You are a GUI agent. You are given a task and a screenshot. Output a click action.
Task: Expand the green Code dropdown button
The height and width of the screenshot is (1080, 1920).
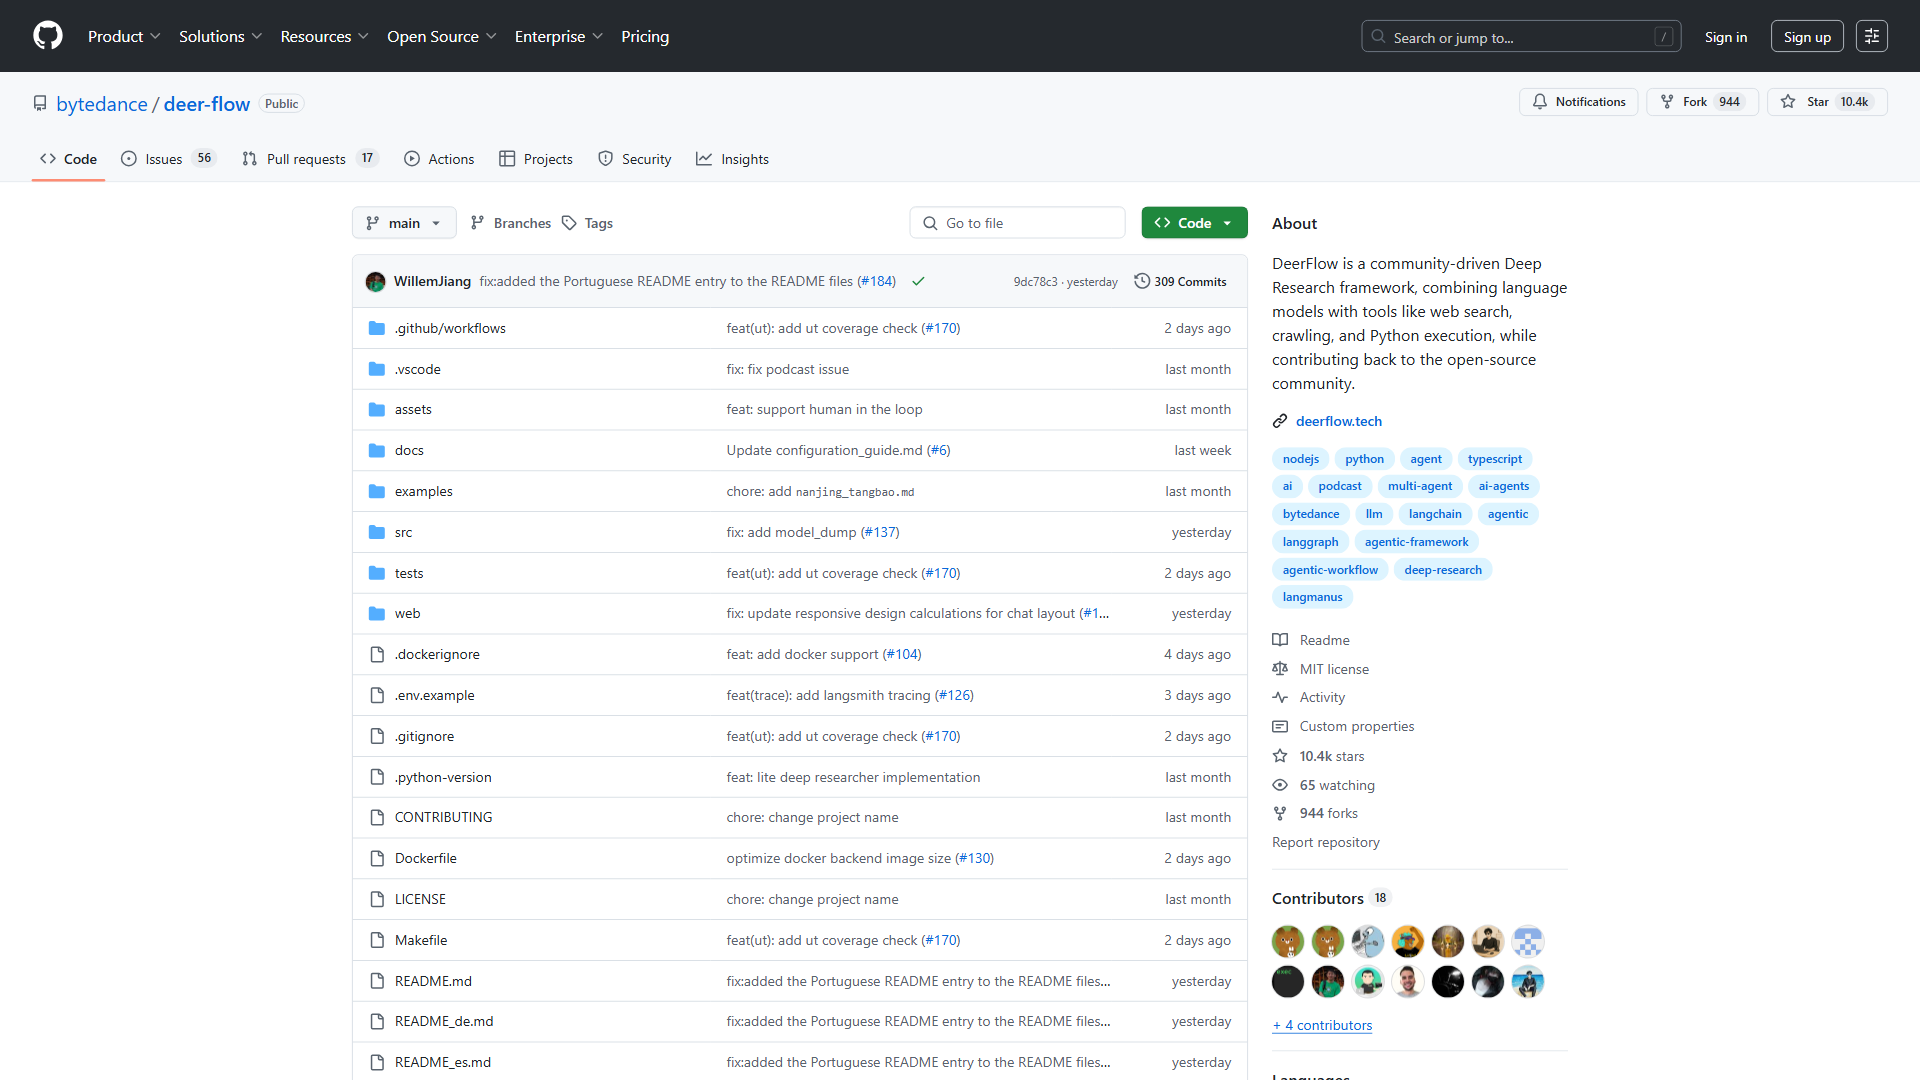pos(1194,223)
